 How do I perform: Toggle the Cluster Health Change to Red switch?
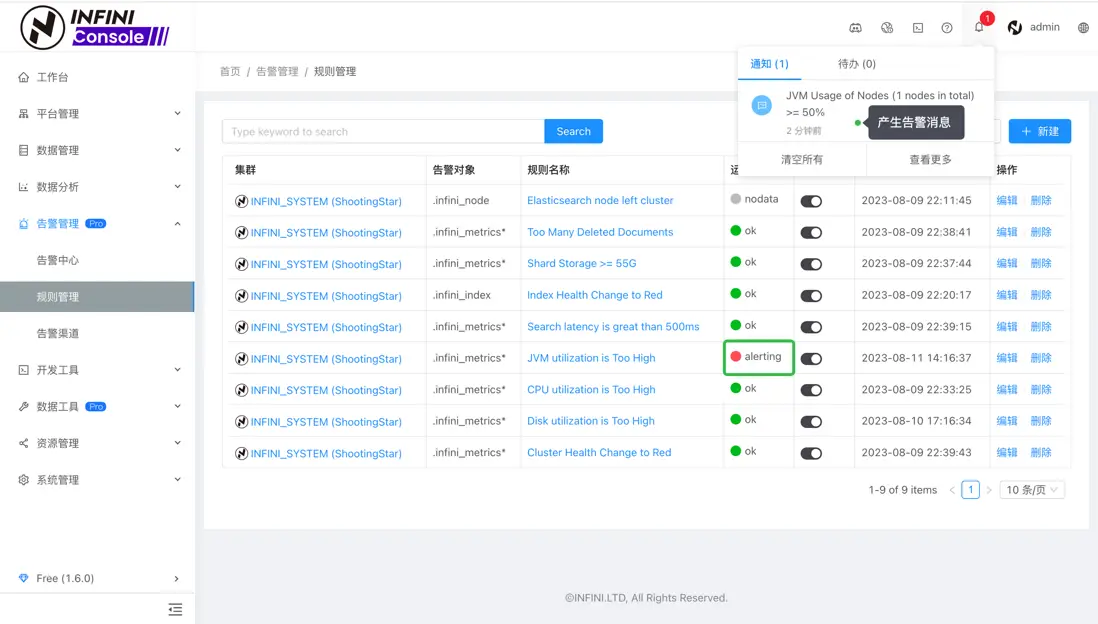point(811,454)
